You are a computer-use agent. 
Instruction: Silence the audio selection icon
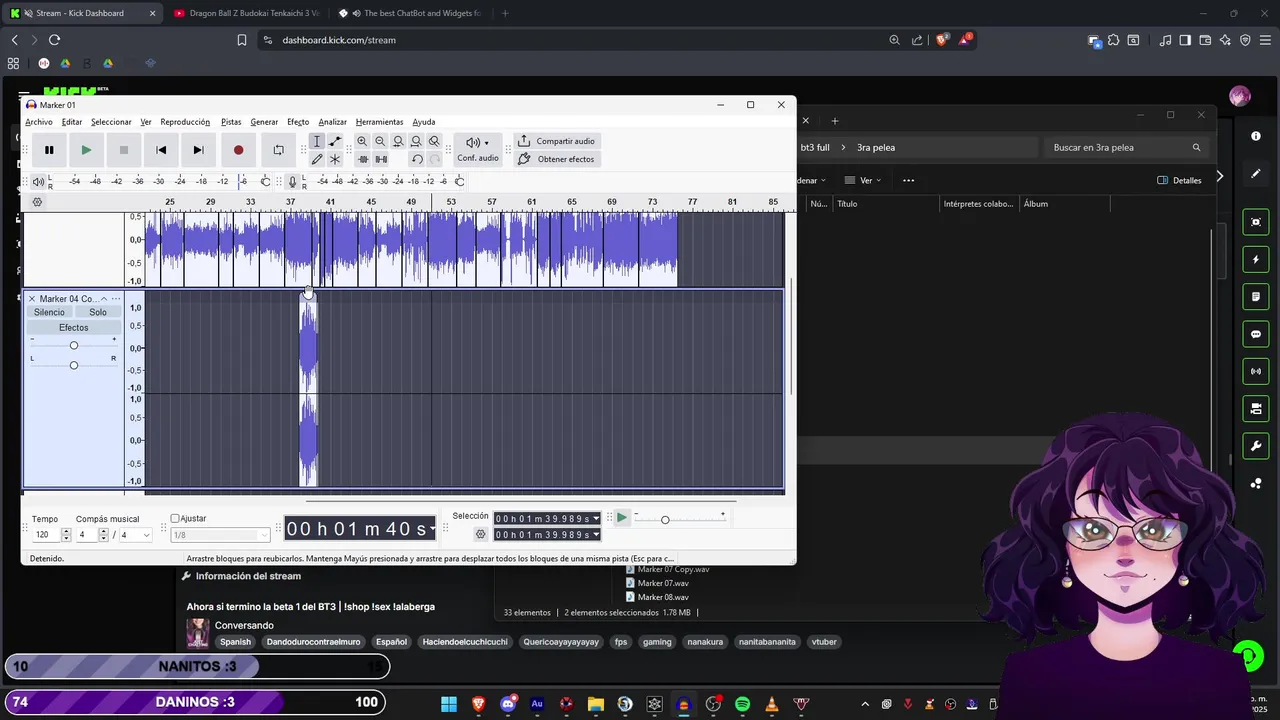[x=381, y=159]
